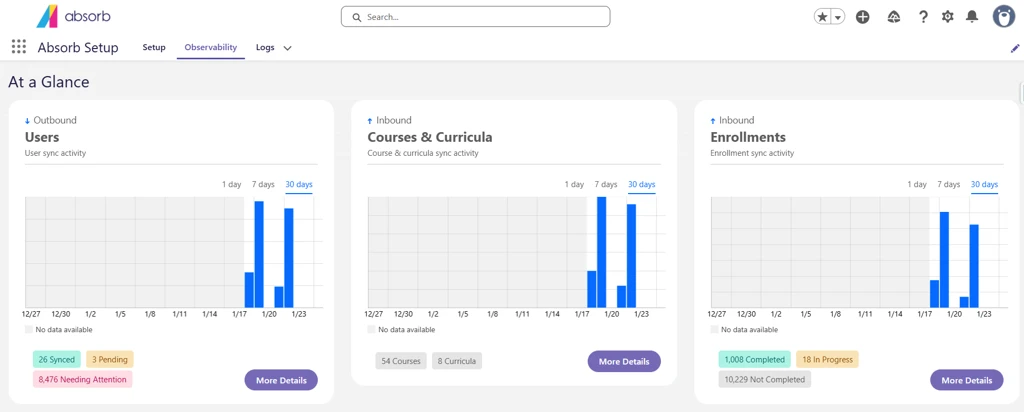Open the Setup gear icon

tap(948, 17)
